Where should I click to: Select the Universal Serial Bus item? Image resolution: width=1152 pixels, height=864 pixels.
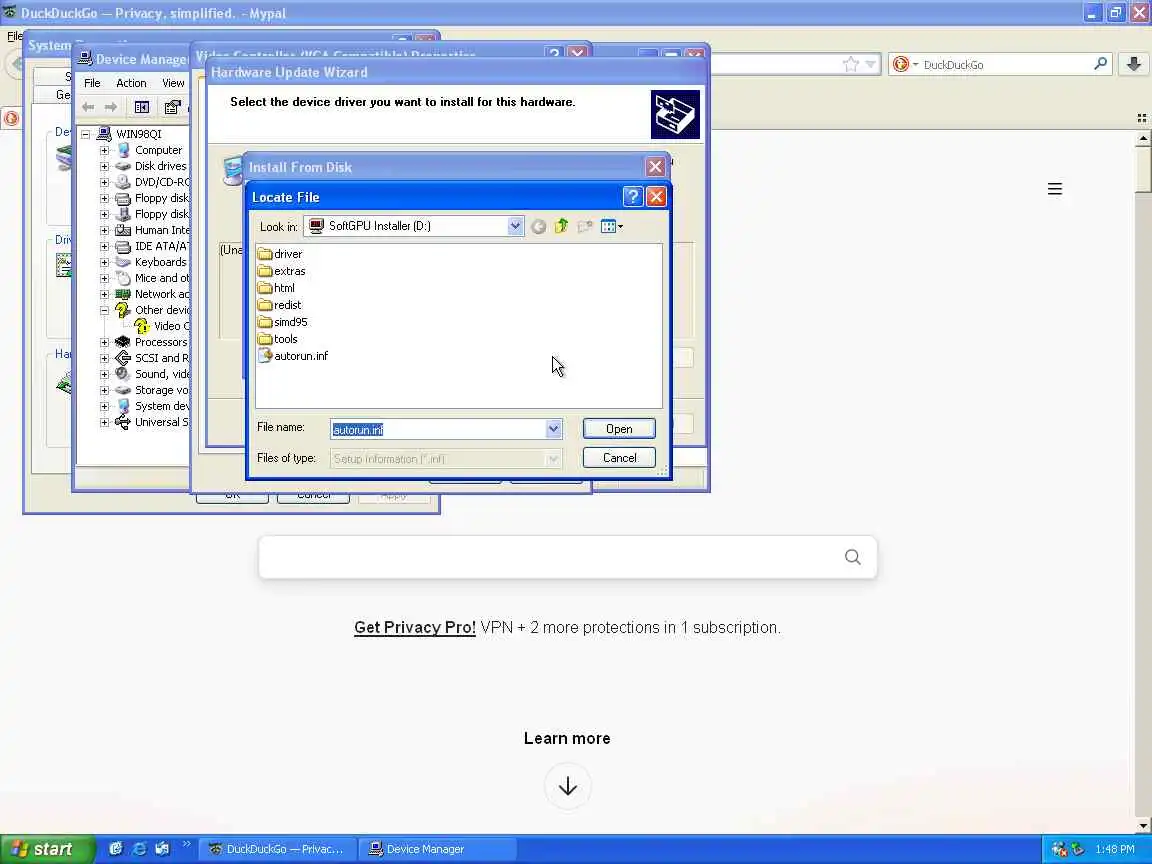coord(152,422)
